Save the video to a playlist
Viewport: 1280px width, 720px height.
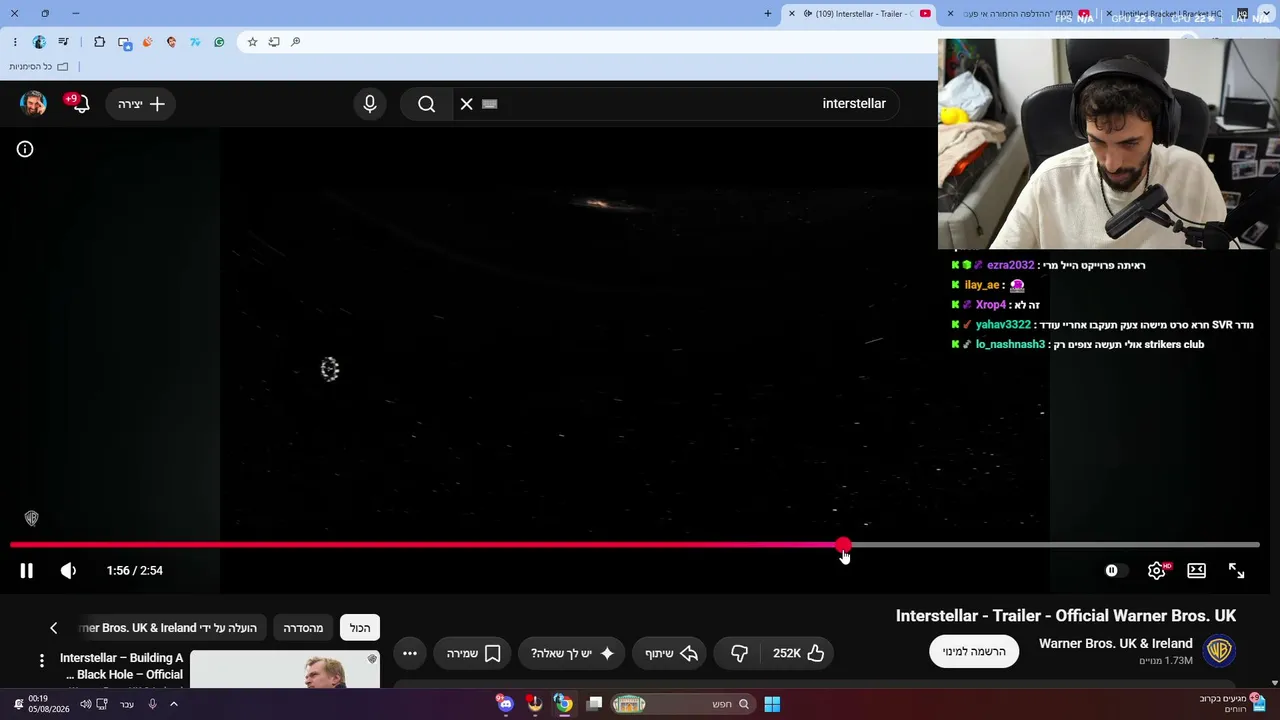click(x=473, y=653)
